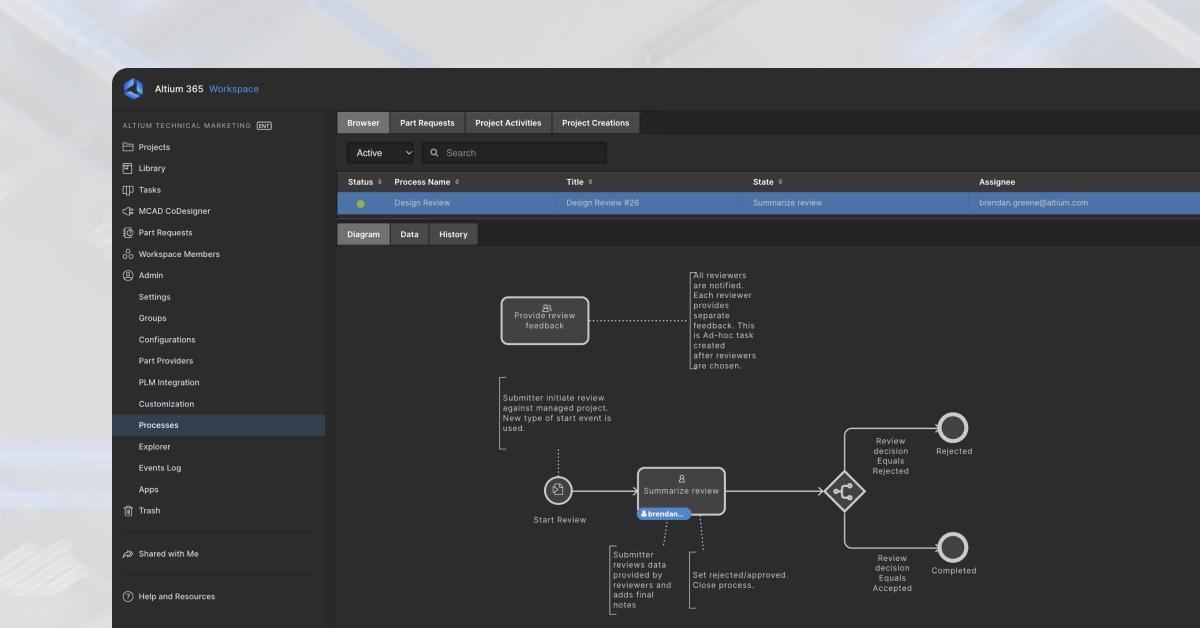Click the Assignee column header
Viewport: 1200px width, 628px height.
(997, 182)
